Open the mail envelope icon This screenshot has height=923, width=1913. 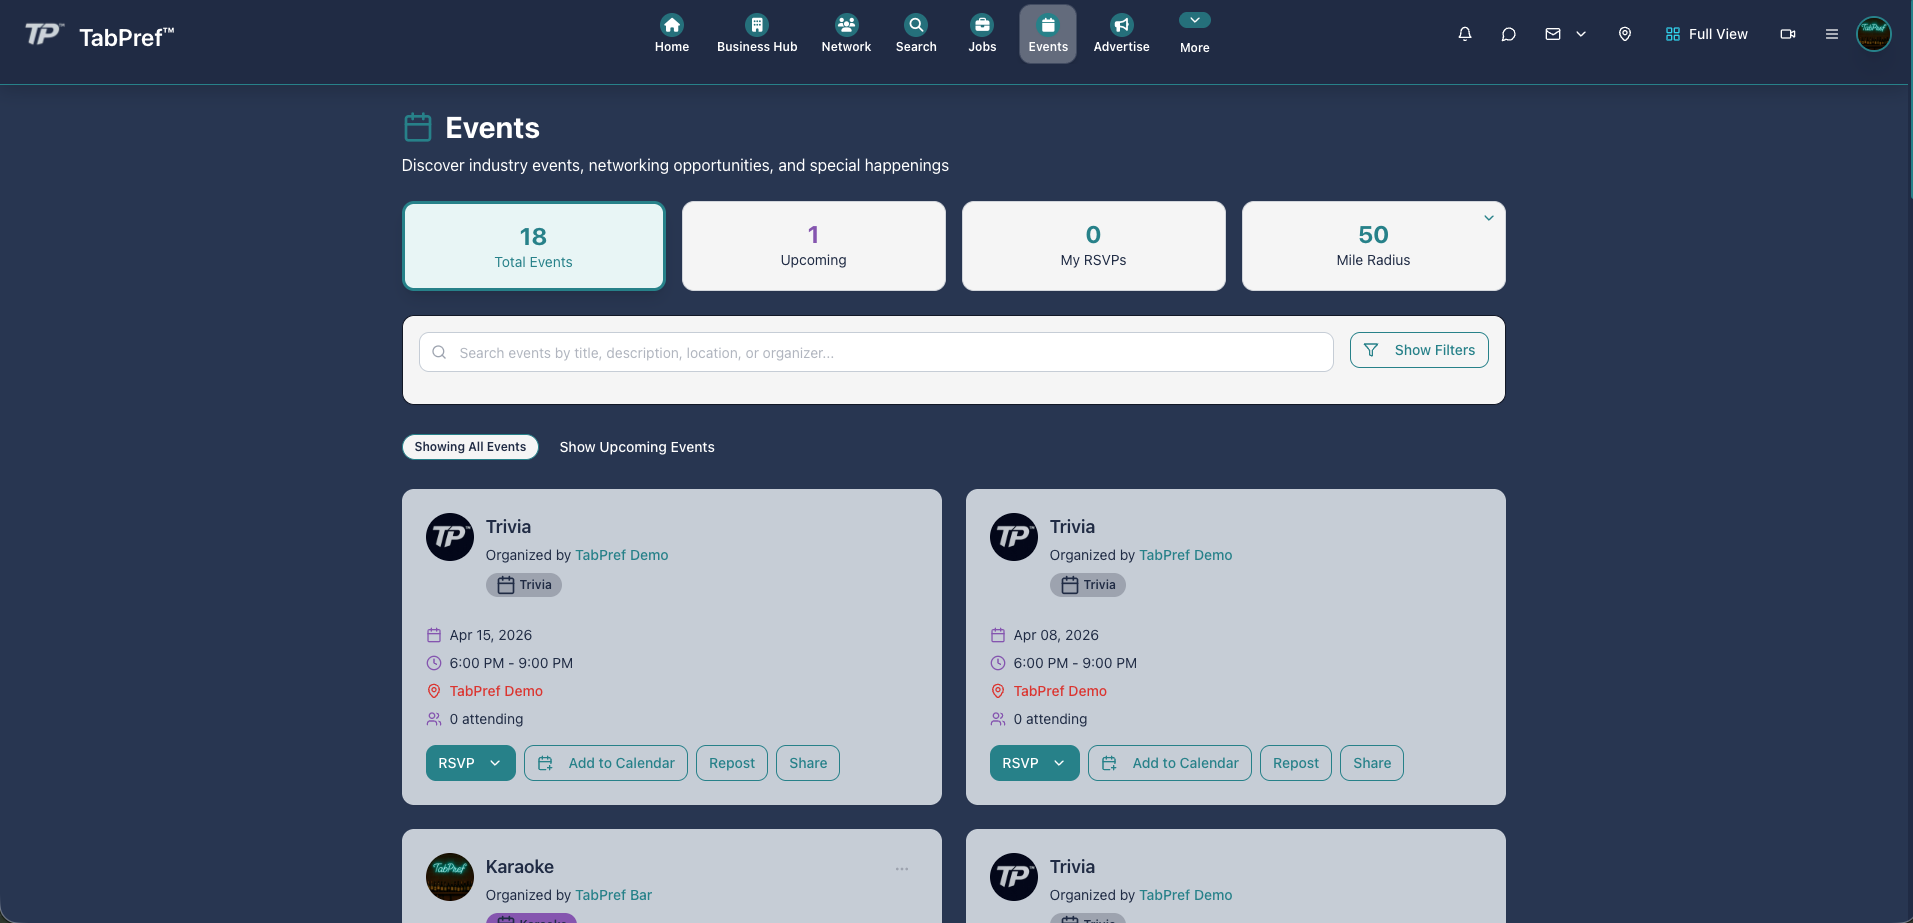point(1553,34)
